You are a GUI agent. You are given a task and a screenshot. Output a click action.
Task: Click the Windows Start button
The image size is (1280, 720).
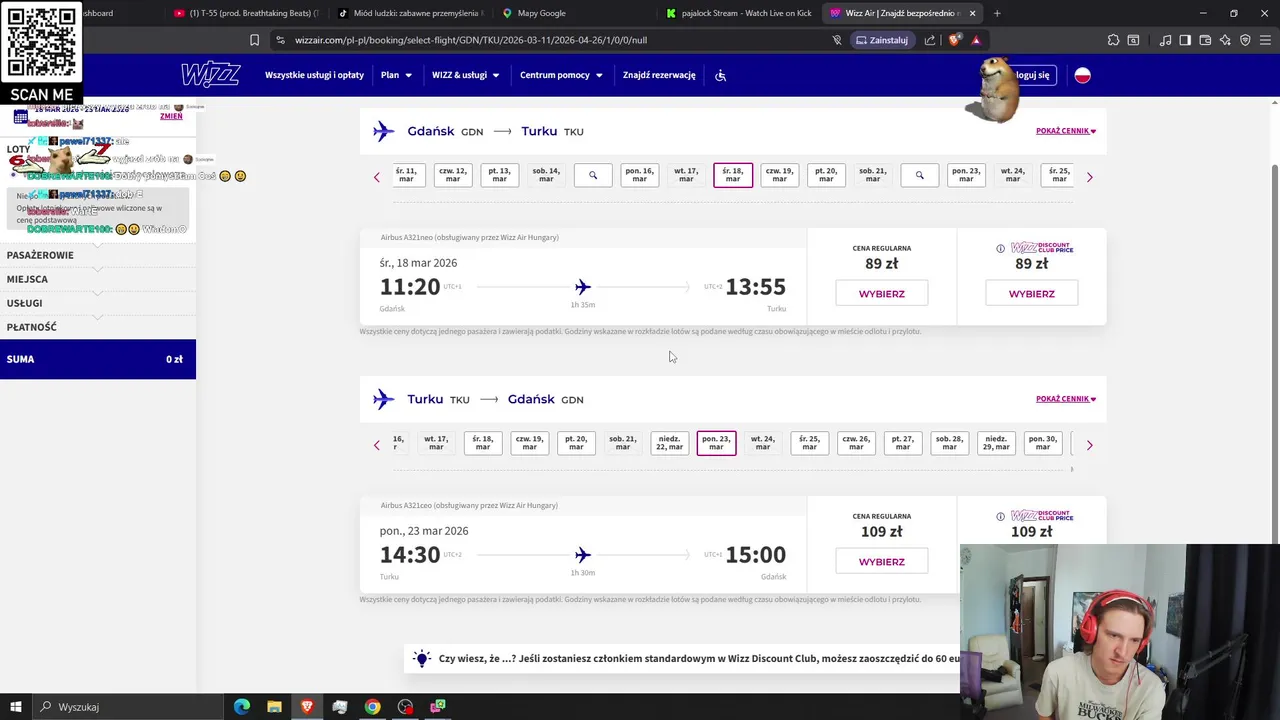[x=16, y=707]
